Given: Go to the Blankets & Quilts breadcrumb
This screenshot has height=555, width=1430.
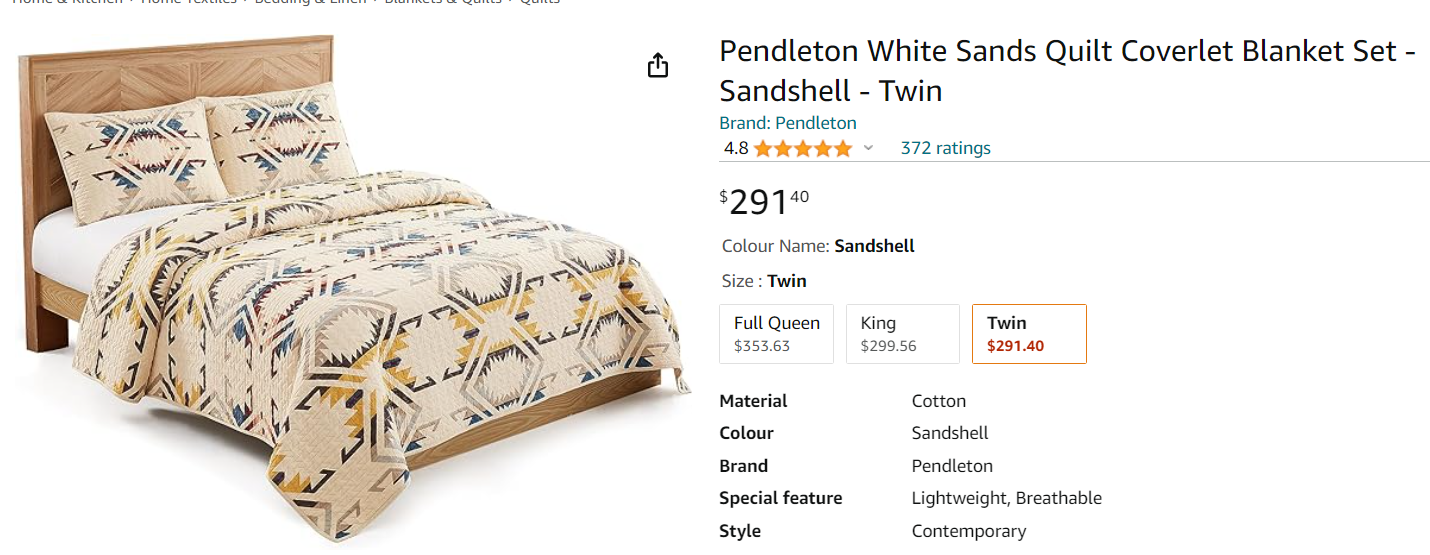Looking at the screenshot, I should point(439,1).
